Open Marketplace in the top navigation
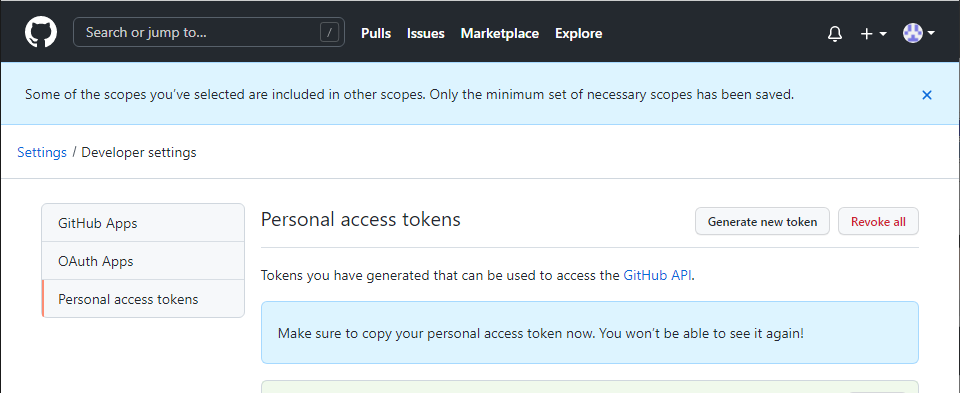960x393 pixels. point(500,33)
